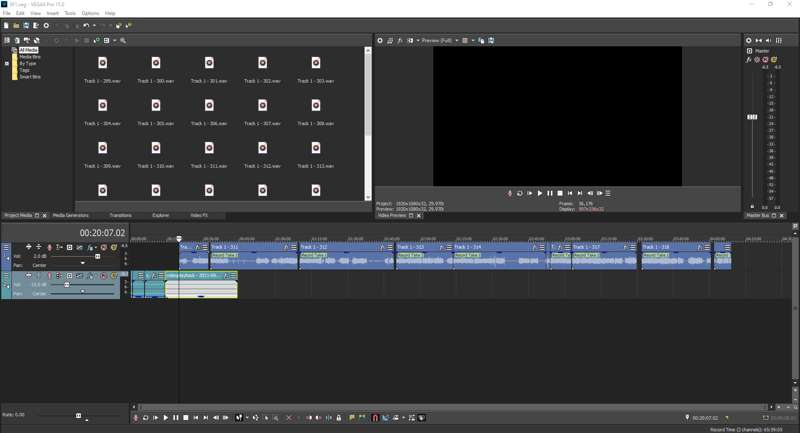Screen dimensions: 800x433
Task: Click the Open folder icon in the main toolbar
Action: (17, 25)
